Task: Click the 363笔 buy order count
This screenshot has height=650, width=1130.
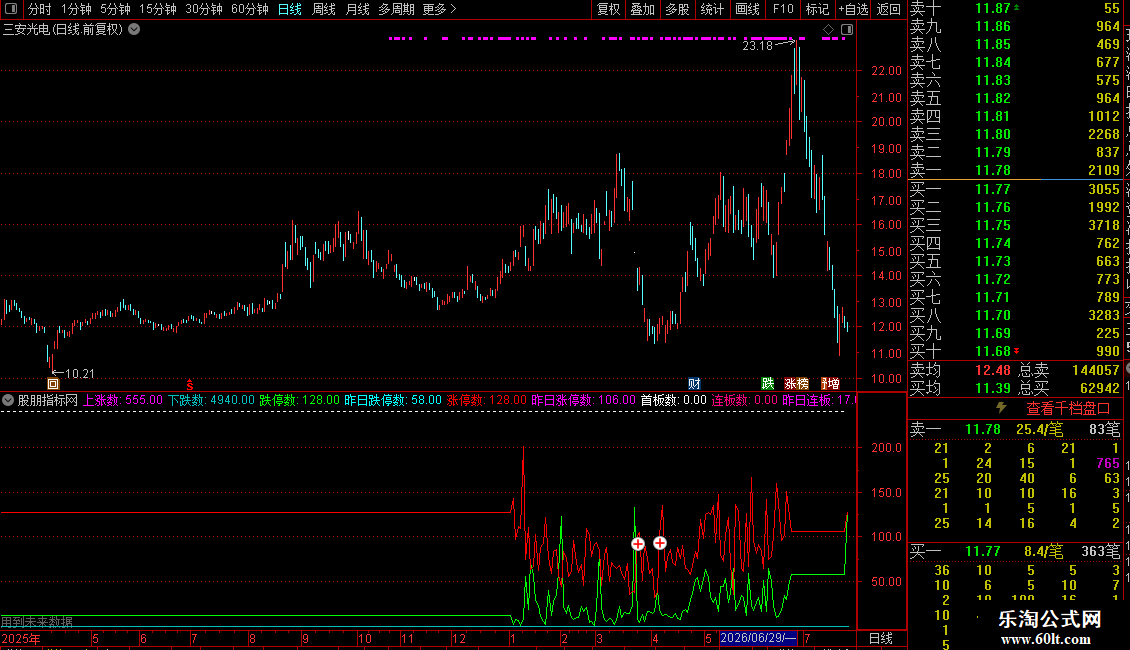Action: [x=1100, y=551]
